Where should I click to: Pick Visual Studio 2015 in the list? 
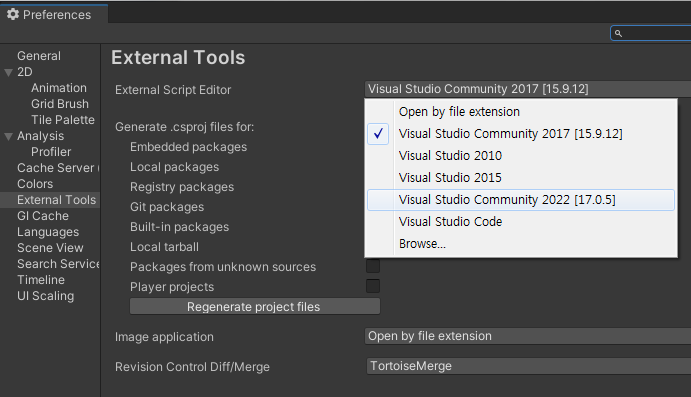tap(521, 178)
